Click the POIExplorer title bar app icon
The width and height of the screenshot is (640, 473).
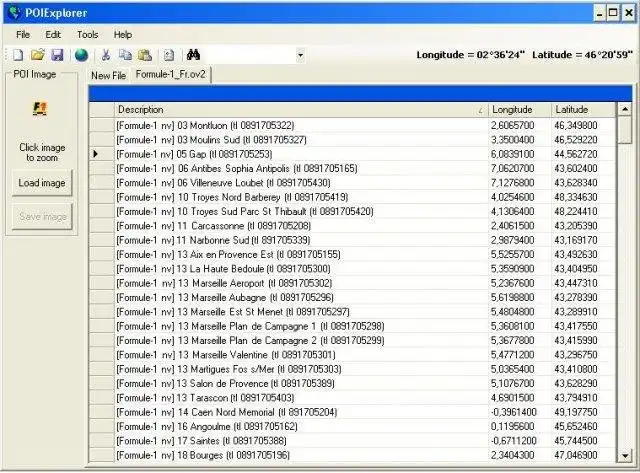coord(15,13)
